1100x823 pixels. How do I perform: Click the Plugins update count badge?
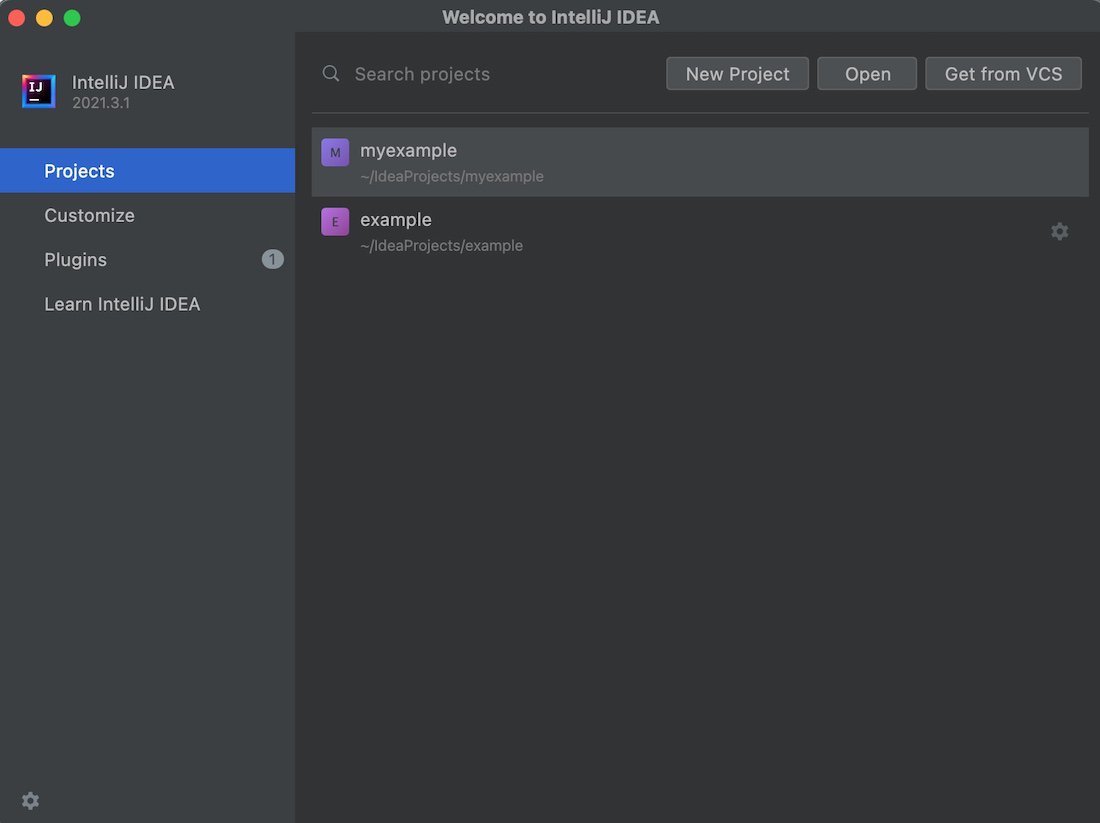coord(273,260)
